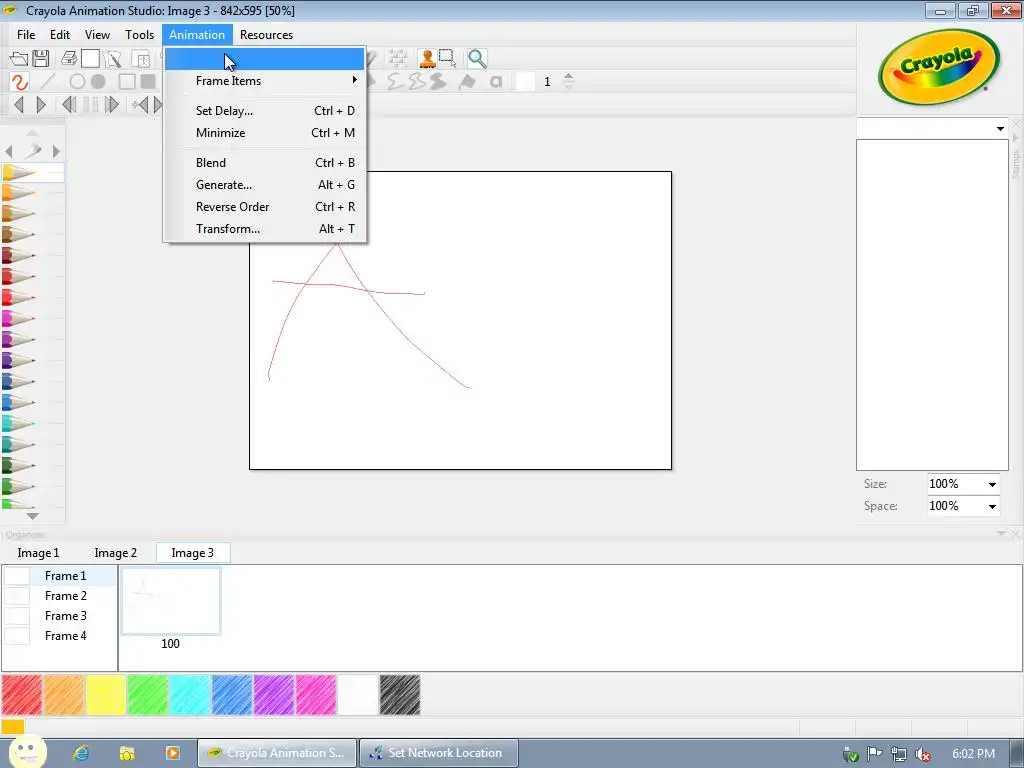The image size is (1024, 768).
Task: Pick the blue scribble color swatch
Action: coord(232,695)
